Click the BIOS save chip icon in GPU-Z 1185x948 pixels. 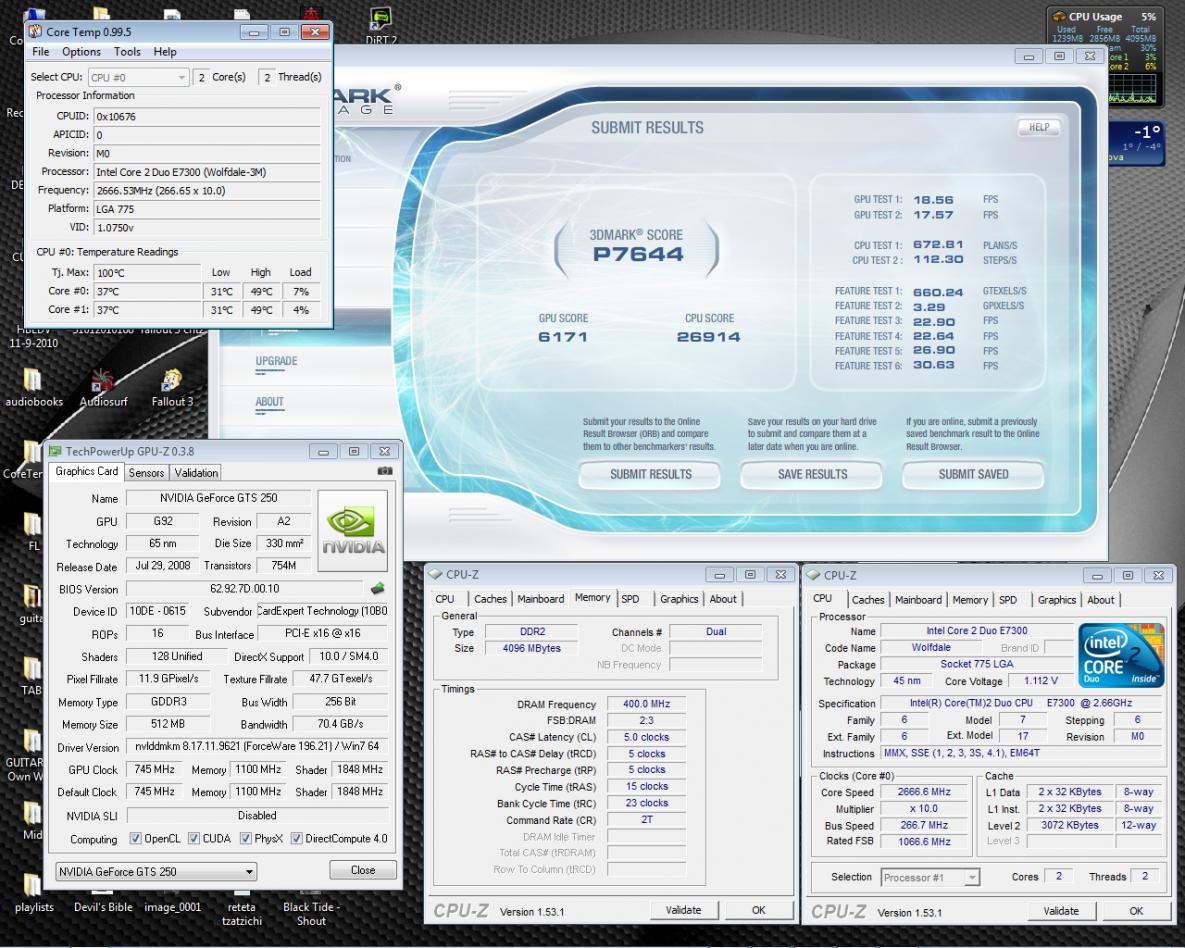point(378,588)
